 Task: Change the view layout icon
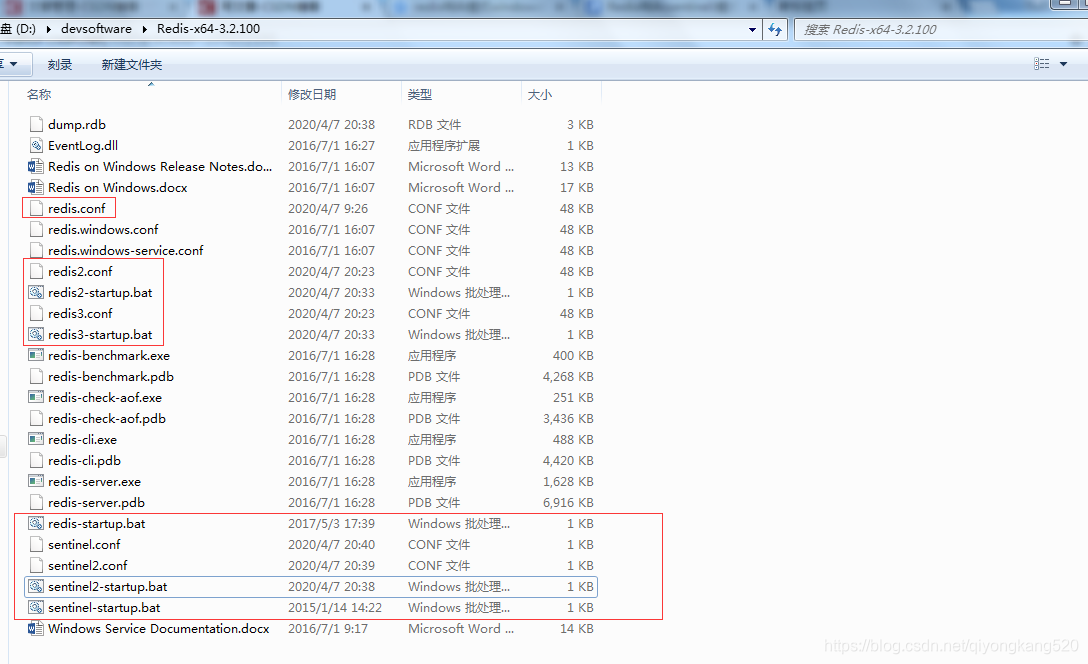tap(1042, 64)
